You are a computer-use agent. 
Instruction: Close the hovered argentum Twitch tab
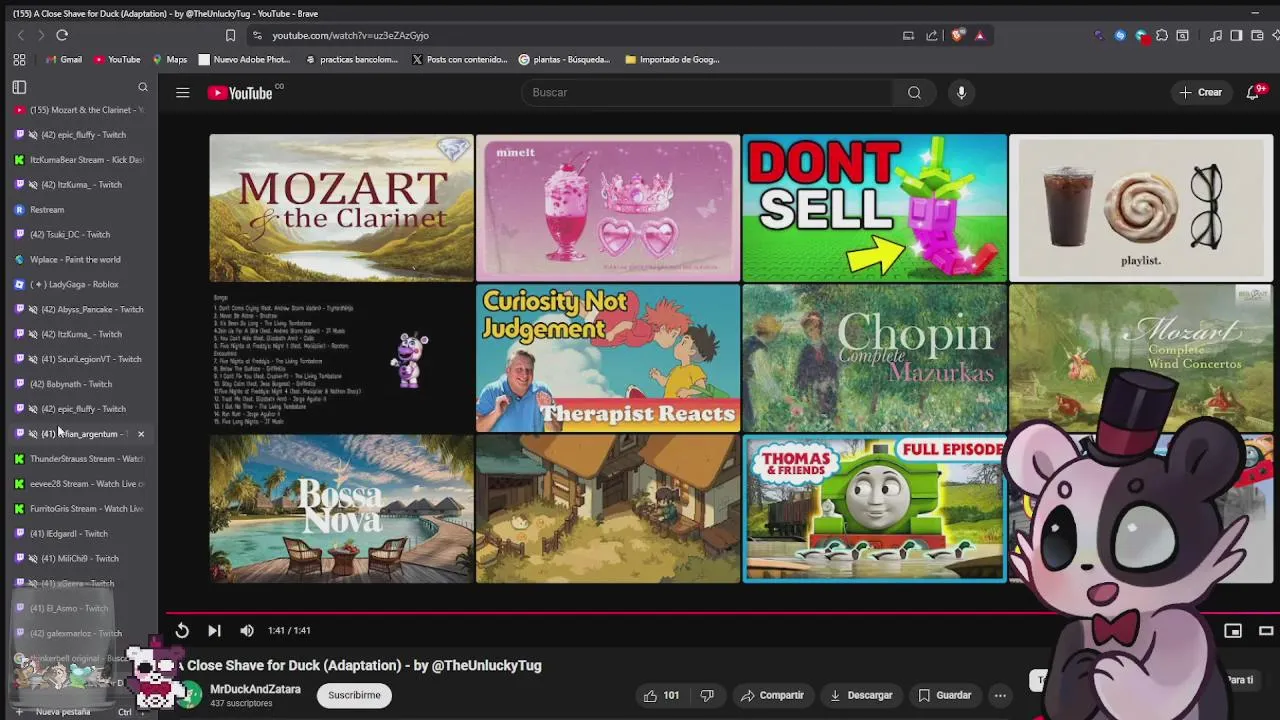141,434
